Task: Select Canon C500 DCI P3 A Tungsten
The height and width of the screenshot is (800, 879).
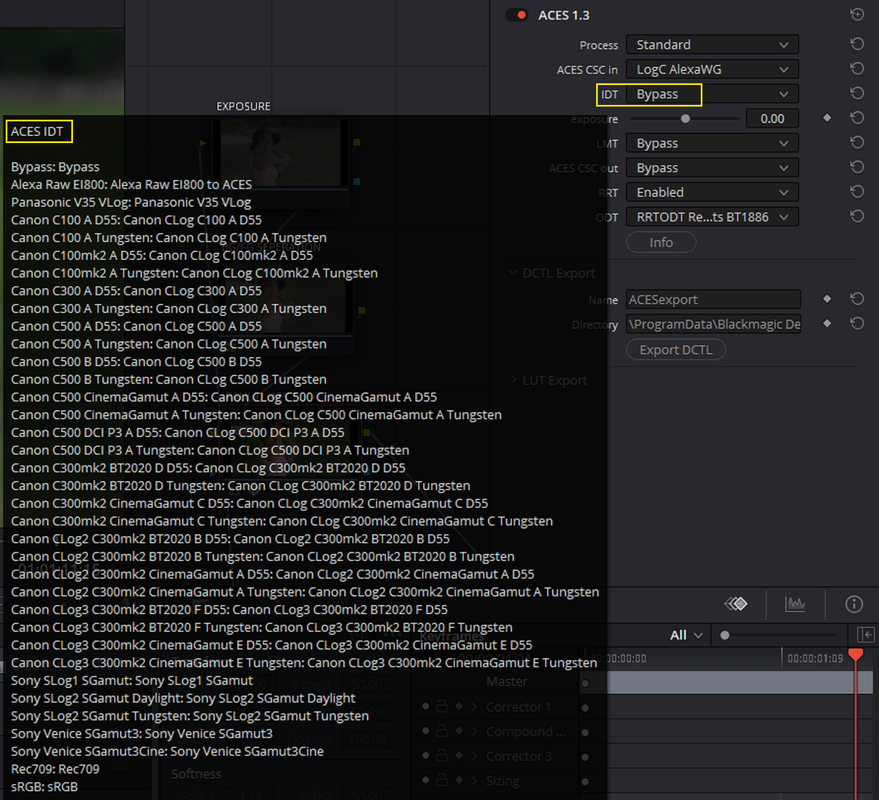Action: pos(210,451)
